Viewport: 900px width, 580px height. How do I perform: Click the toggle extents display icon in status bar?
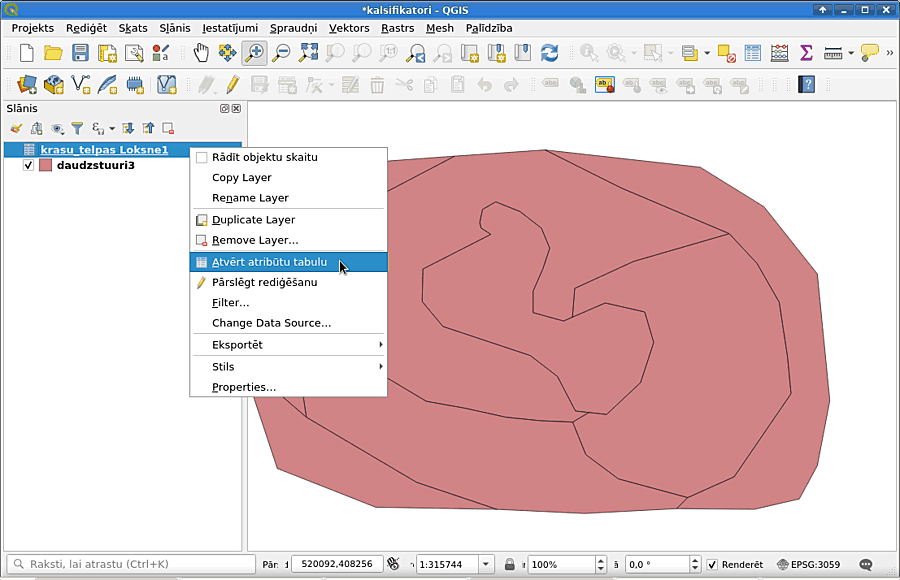(393, 564)
